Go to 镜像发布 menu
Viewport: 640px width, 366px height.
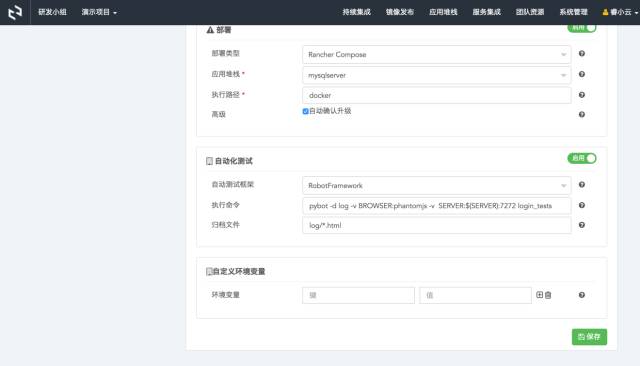tap(400, 12)
